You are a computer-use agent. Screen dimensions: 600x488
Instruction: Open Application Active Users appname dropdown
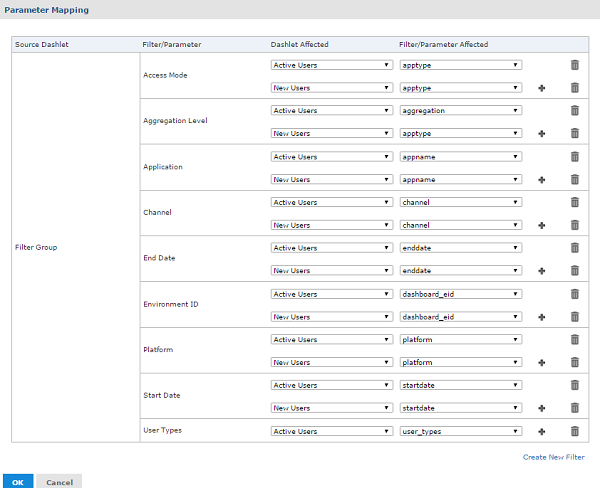[x=461, y=157]
